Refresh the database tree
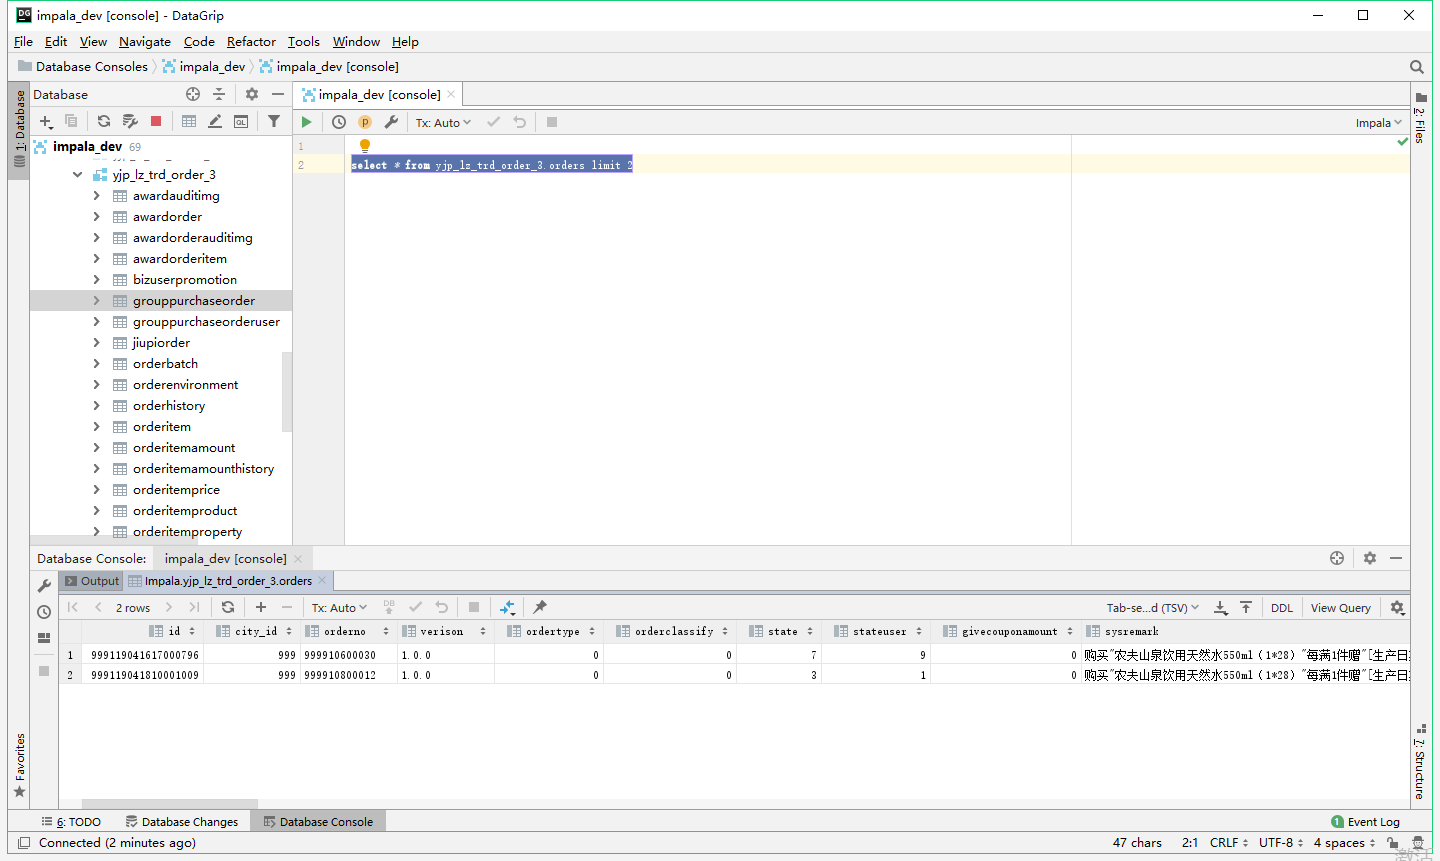The height and width of the screenshot is (861, 1440). pyautogui.click(x=103, y=121)
